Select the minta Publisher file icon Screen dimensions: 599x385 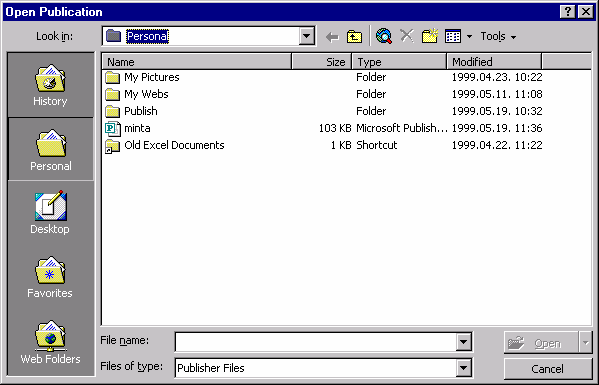(112, 128)
